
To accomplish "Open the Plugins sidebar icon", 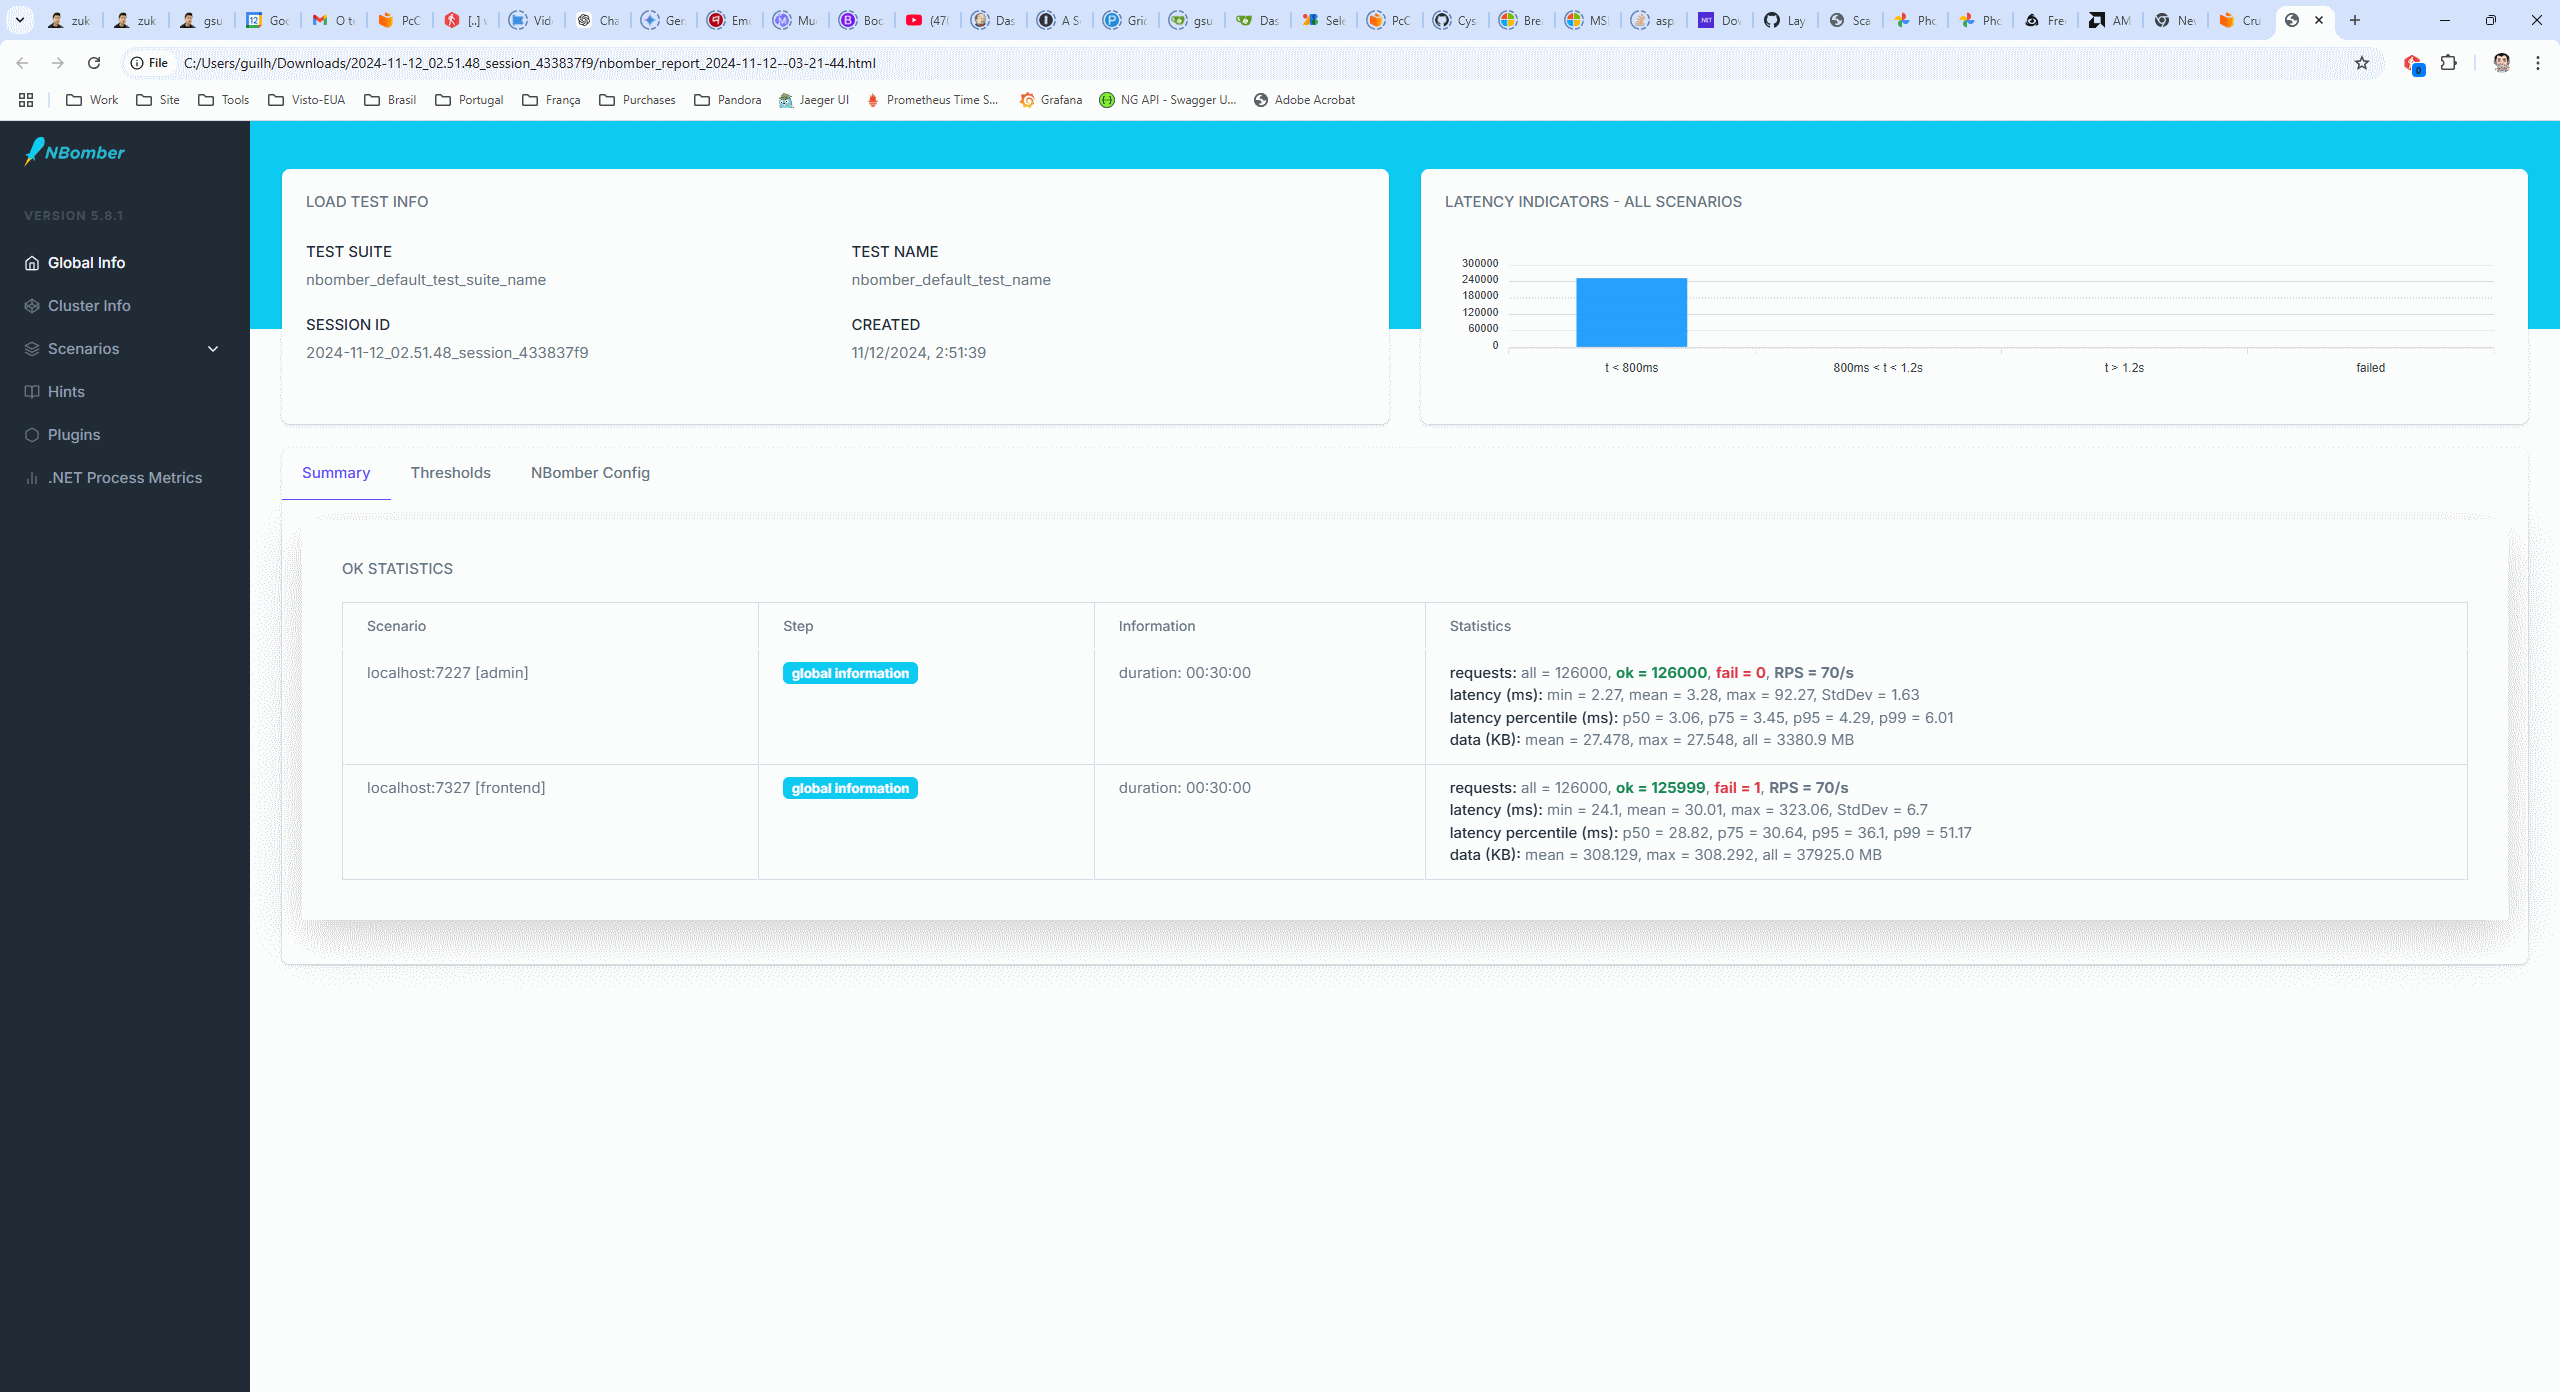I will (32, 435).
